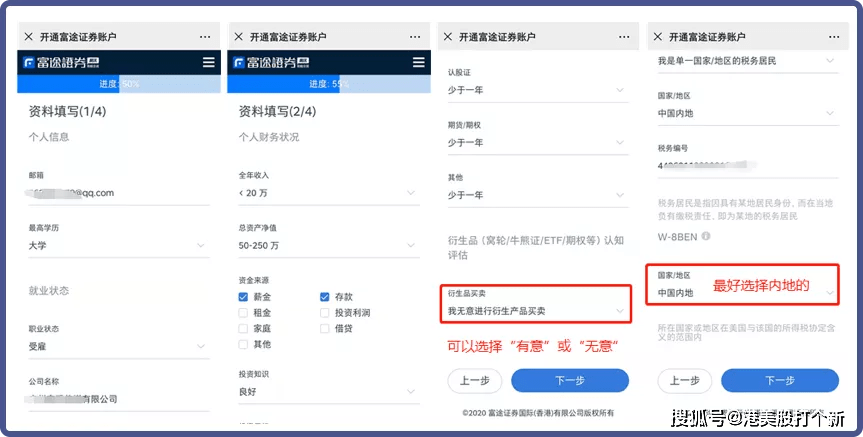
Task: Click Futu logo in 资料填写(2/4) panel
Action: tap(271, 63)
